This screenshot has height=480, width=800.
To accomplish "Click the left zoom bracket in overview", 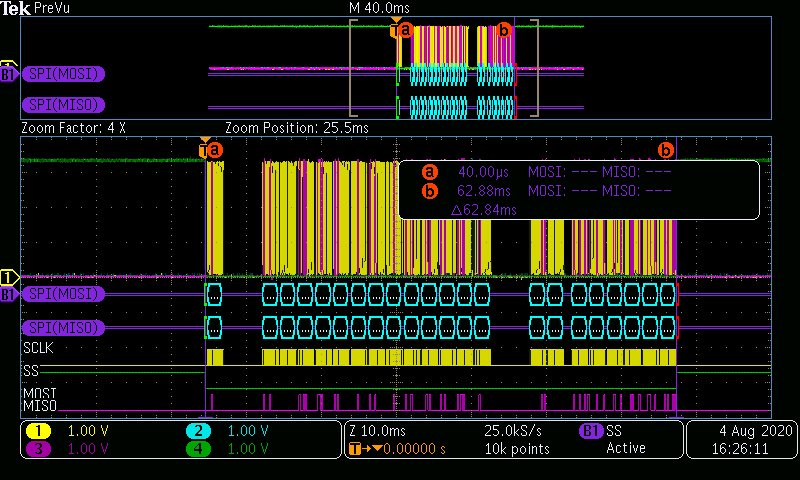I will point(353,68).
